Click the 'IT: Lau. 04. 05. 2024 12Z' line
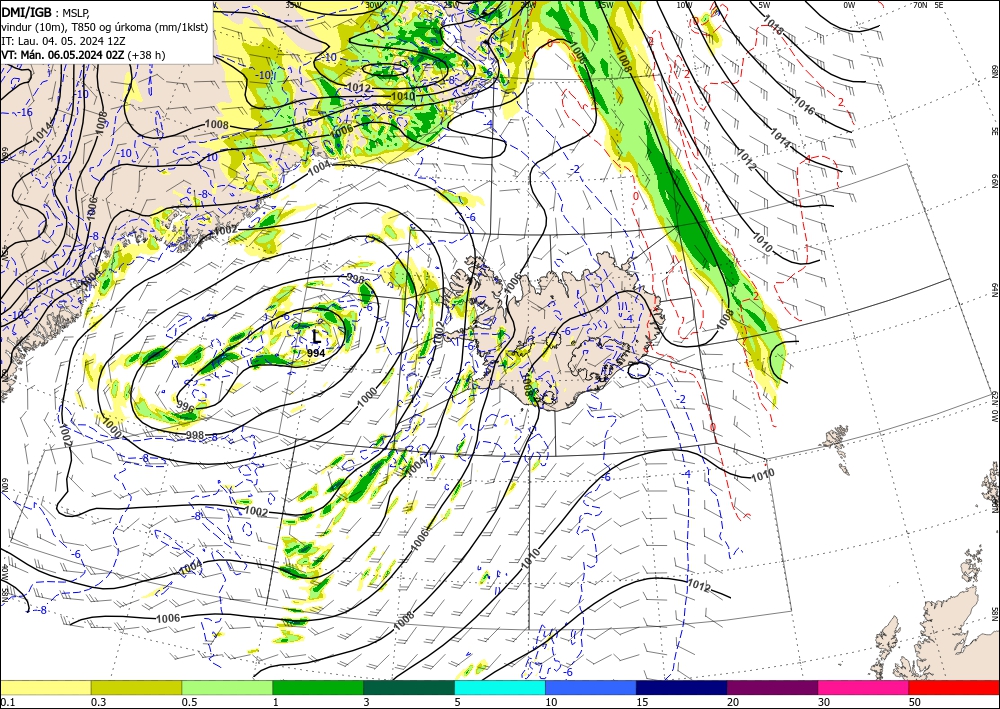The image size is (1000, 709). click(63, 41)
